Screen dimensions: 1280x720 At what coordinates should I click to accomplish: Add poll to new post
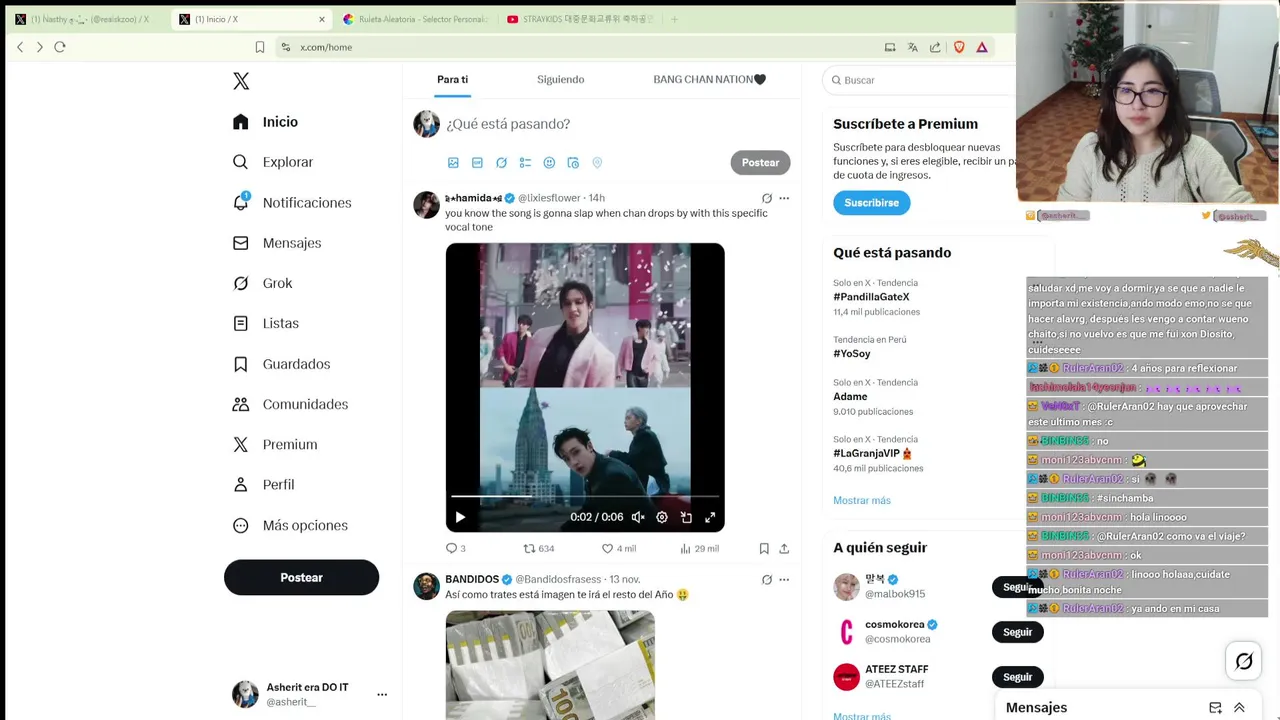click(525, 163)
